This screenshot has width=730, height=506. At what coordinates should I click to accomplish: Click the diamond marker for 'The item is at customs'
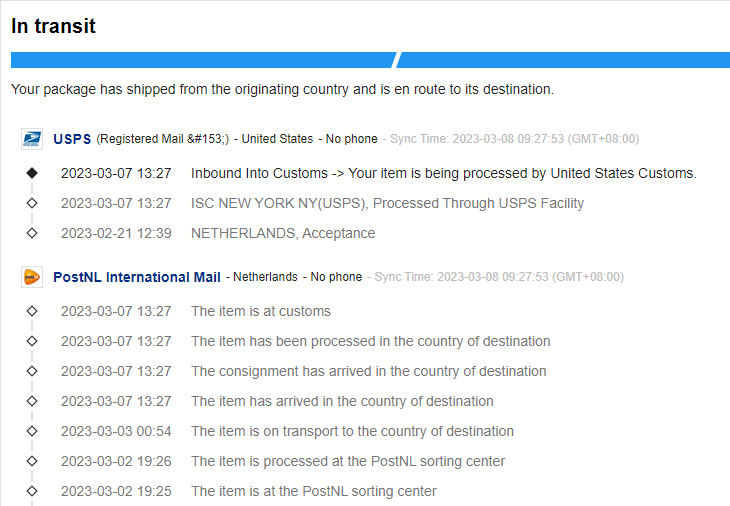pos(32,311)
